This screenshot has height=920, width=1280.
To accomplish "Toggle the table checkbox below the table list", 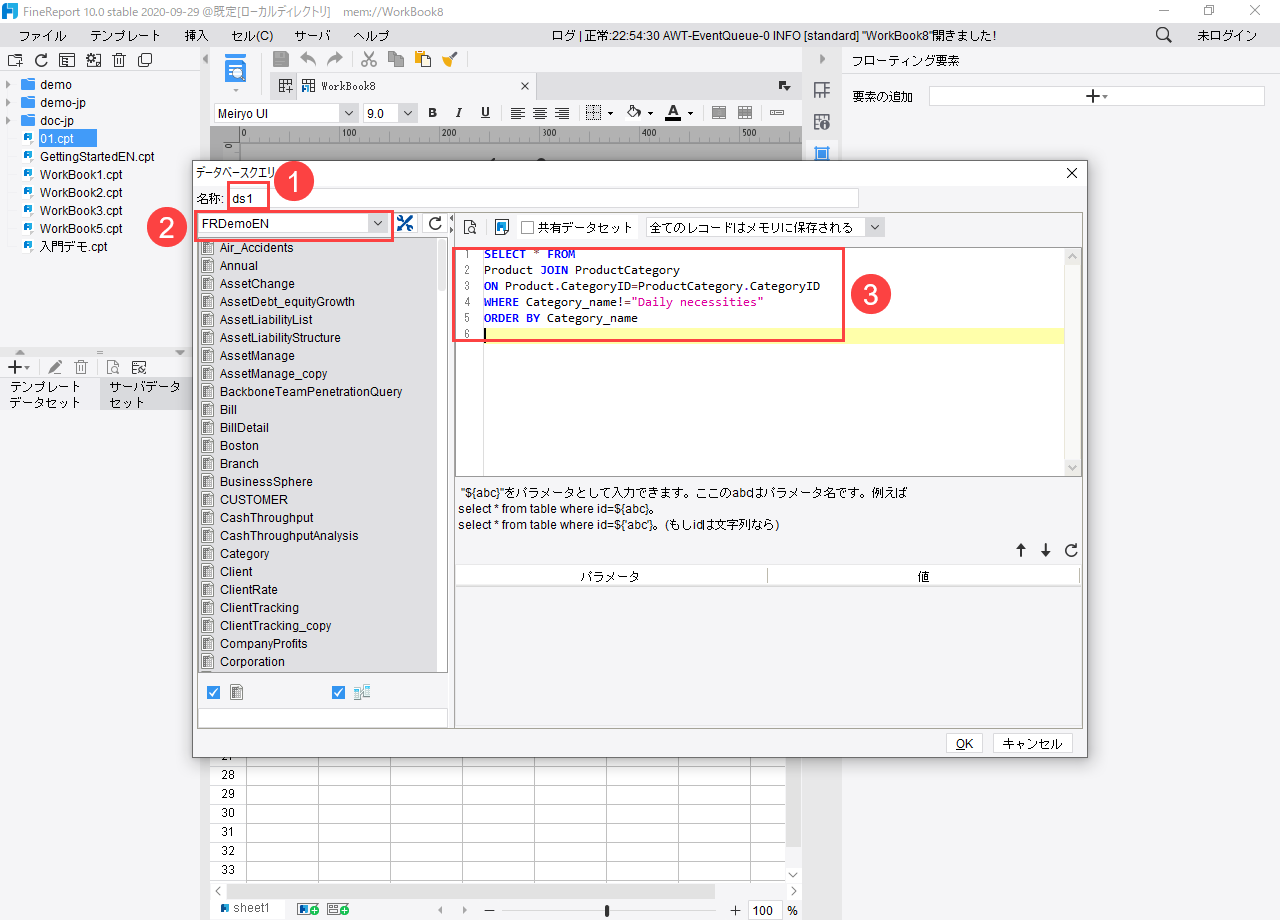I will click(213, 692).
